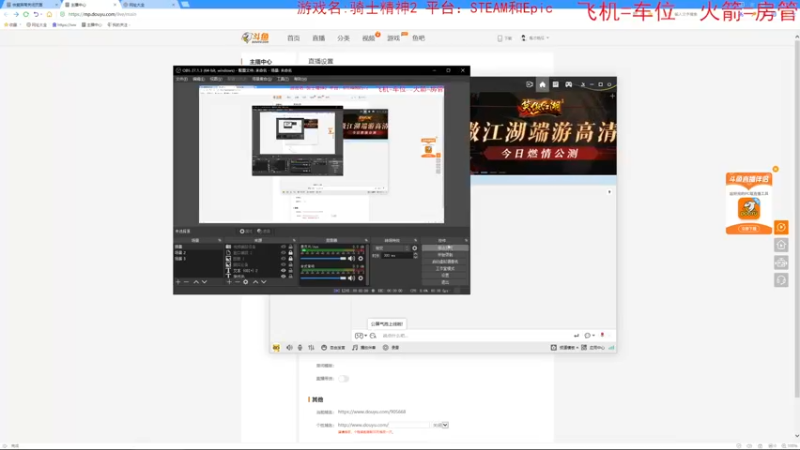Open settings gear of first mixer channel
Screen dimensions: 800x450
point(360,259)
